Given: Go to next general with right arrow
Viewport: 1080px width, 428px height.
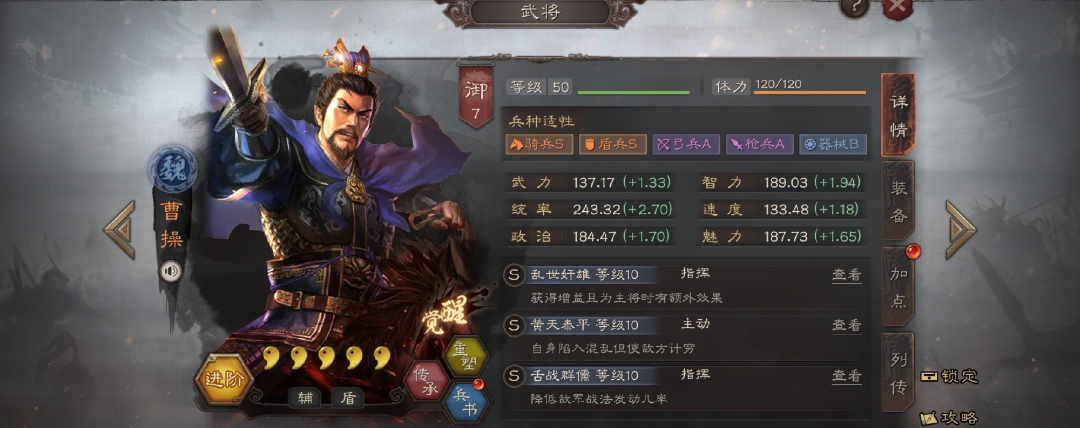Looking at the screenshot, I should (960, 230).
